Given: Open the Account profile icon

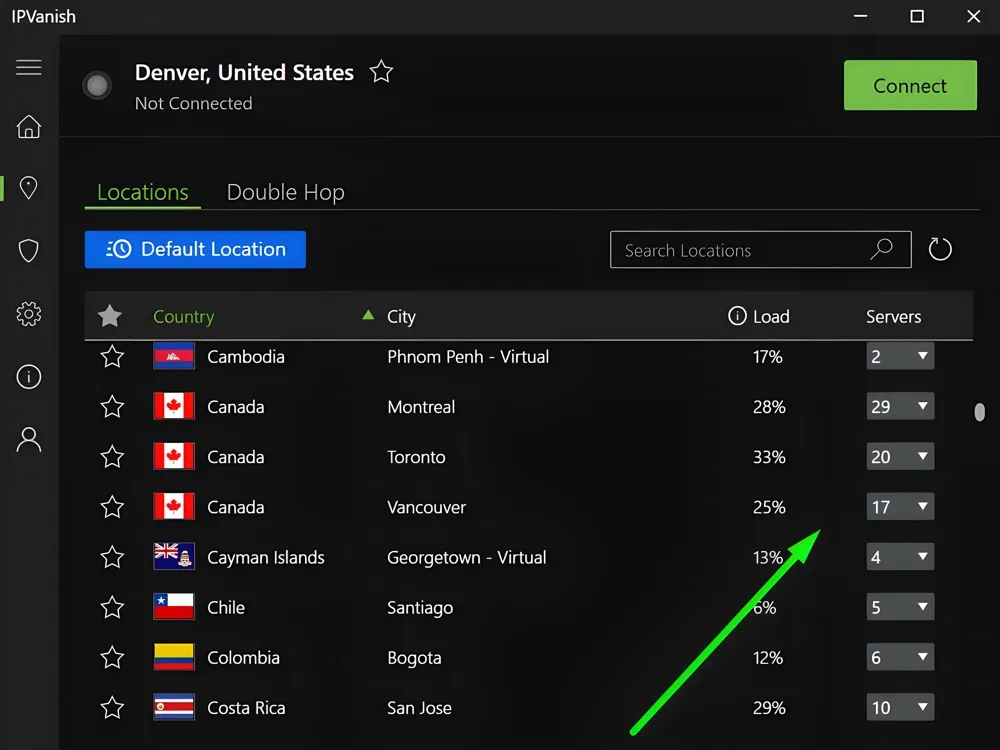Looking at the screenshot, I should tap(29, 439).
